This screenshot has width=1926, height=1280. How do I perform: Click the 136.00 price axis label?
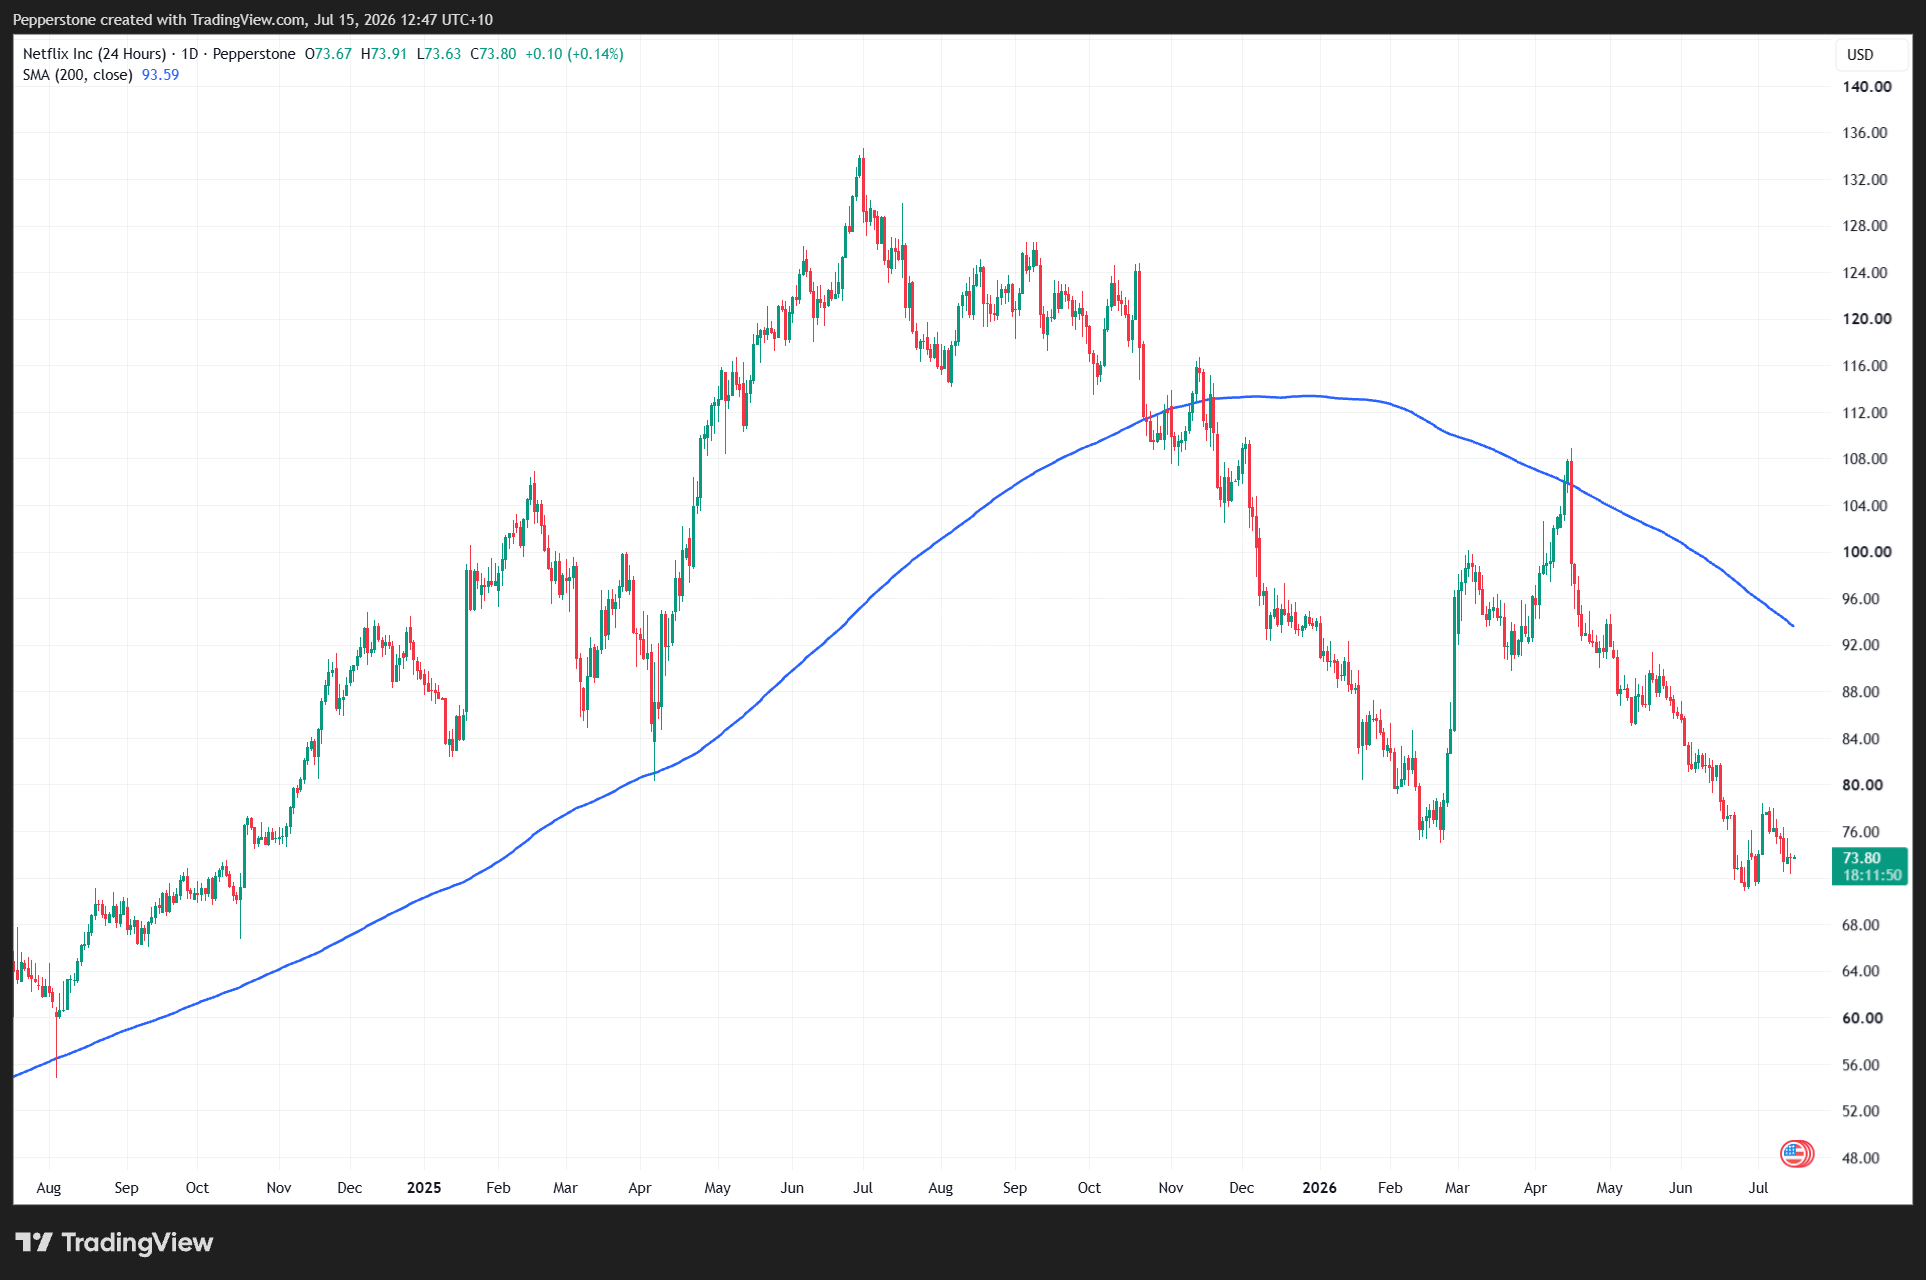click(1865, 133)
